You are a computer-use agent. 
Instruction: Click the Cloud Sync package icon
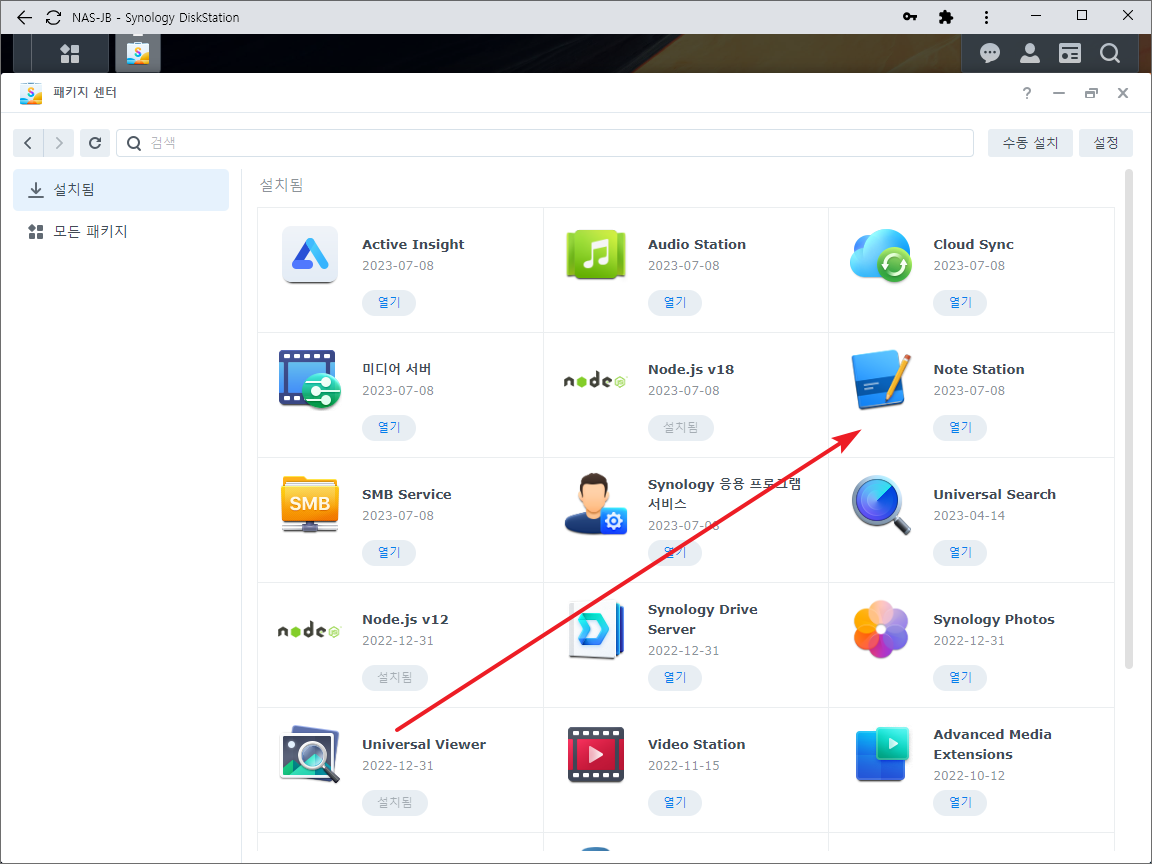coord(881,255)
